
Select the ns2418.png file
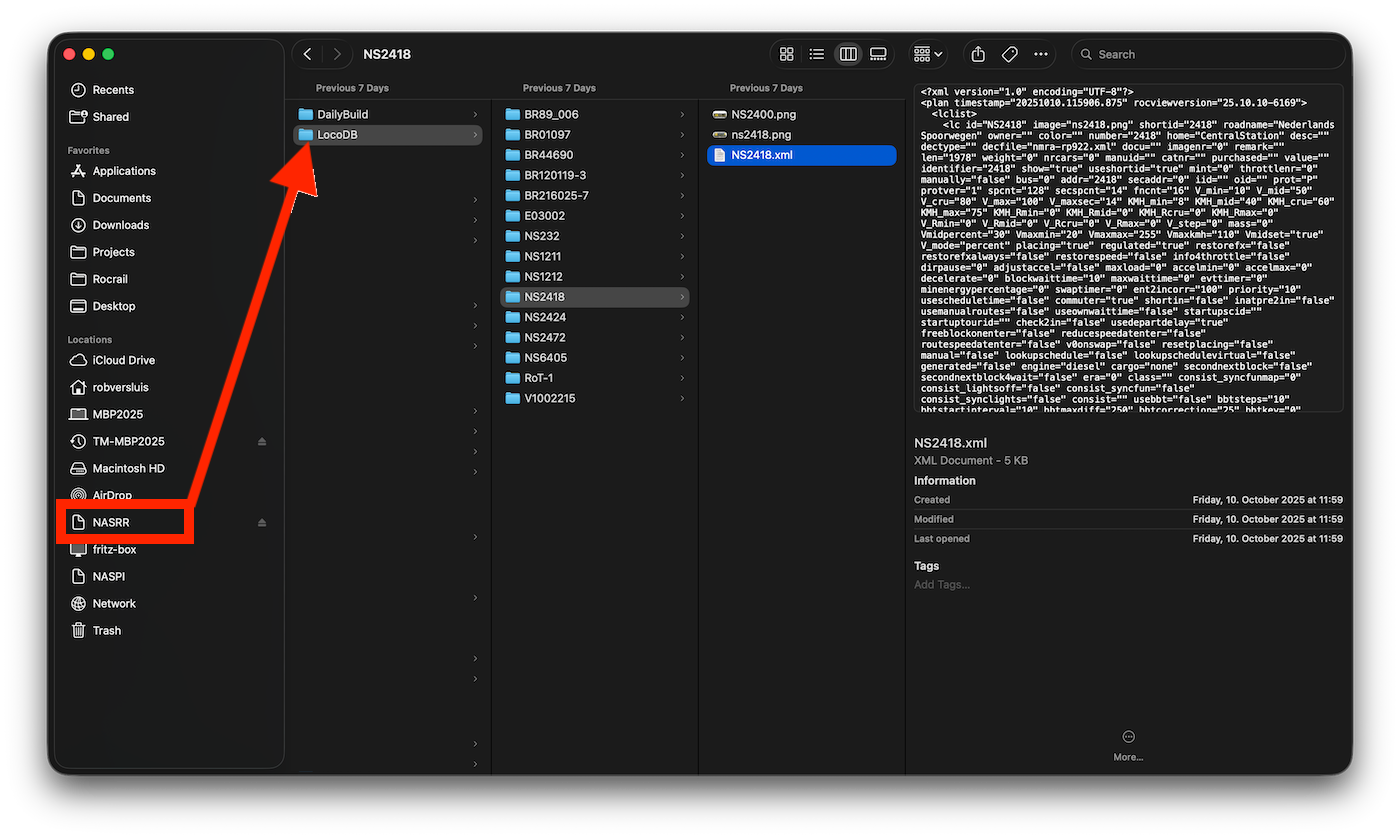click(x=761, y=135)
